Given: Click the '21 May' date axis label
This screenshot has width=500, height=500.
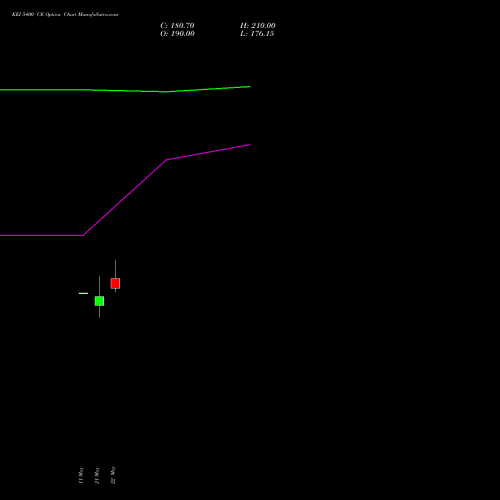Looking at the screenshot, I should pyautogui.click(x=97, y=475).
